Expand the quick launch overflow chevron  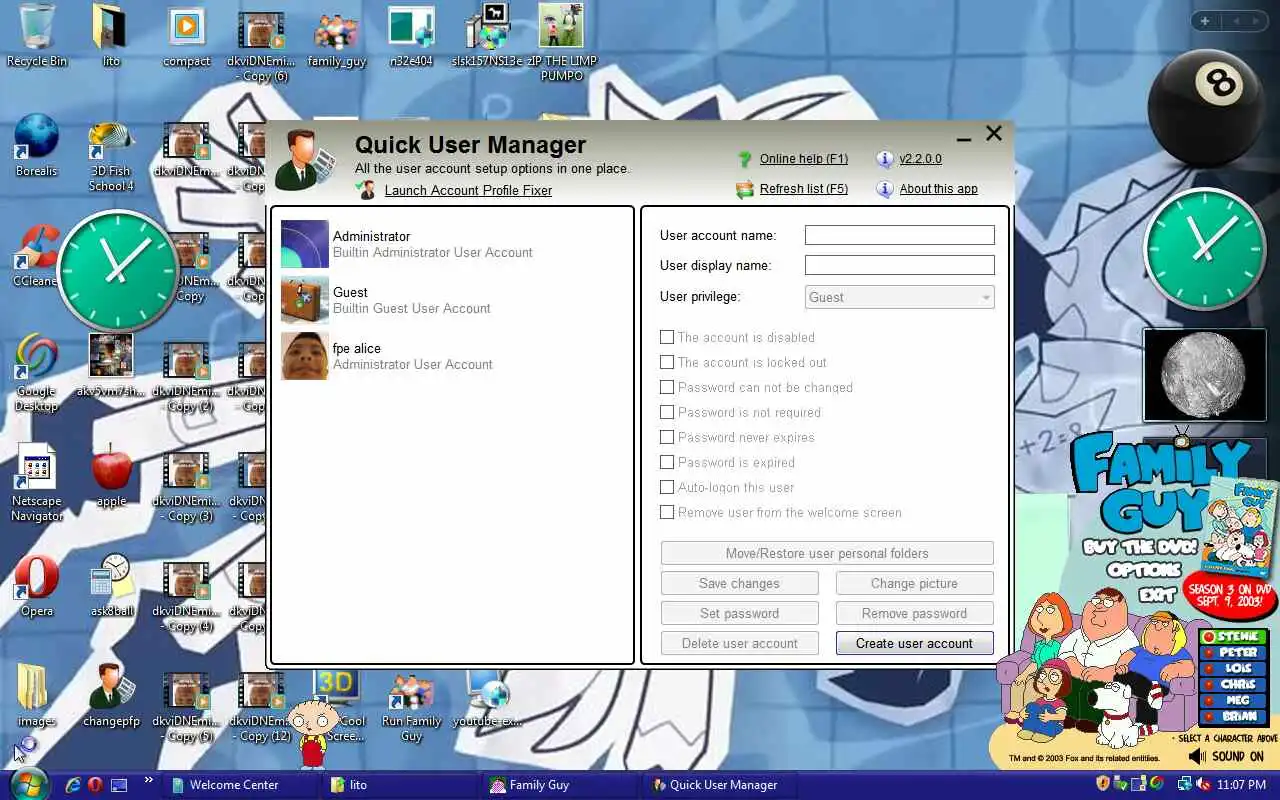tap(149, 780)
